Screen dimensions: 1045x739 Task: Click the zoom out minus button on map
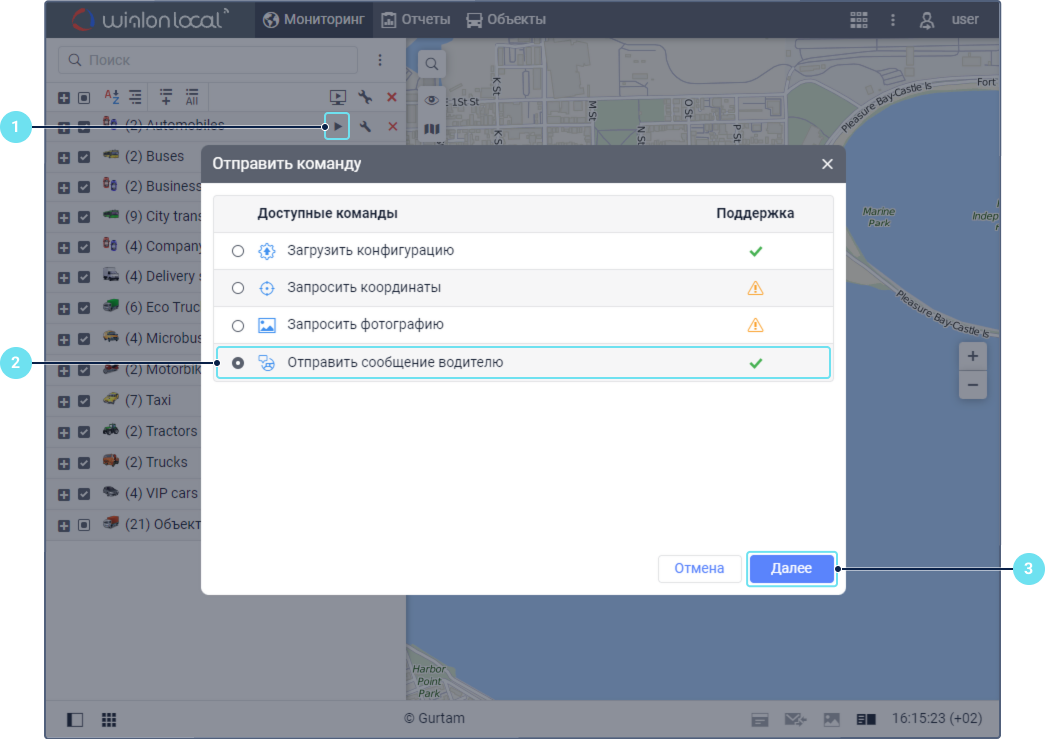pyautogui.click(x=972, y=384)
